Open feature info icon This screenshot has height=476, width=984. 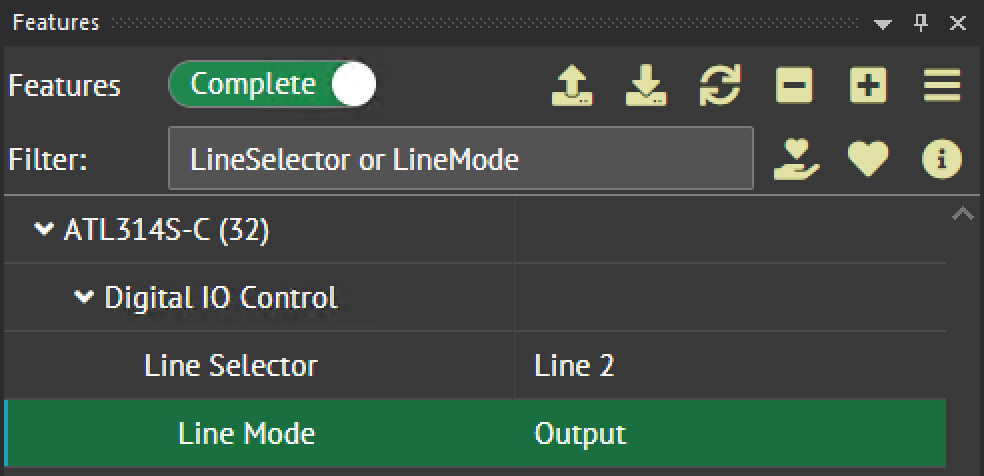coord(942,159)
